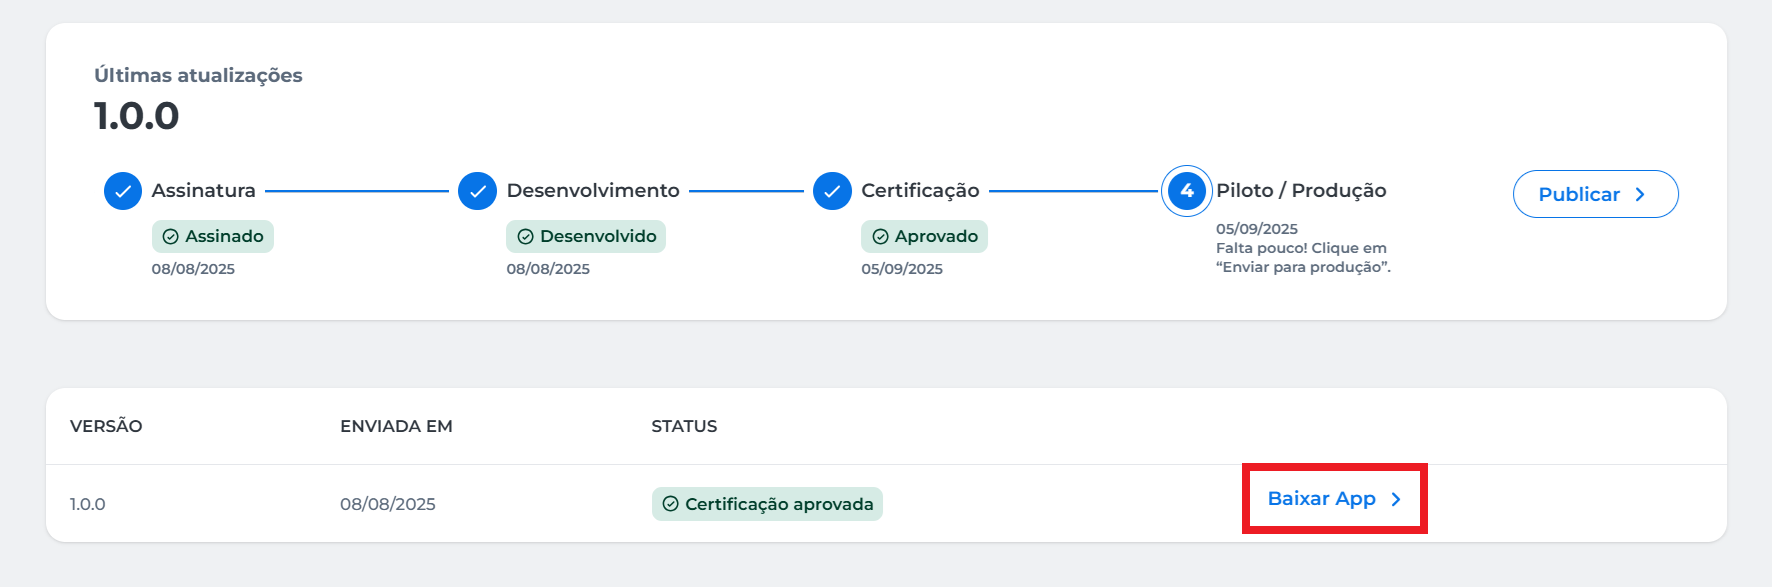Click the 'Falta pouco! Clique em' hint text
This screenshot has width=1772, height=587.
(x=1301, y=248)
